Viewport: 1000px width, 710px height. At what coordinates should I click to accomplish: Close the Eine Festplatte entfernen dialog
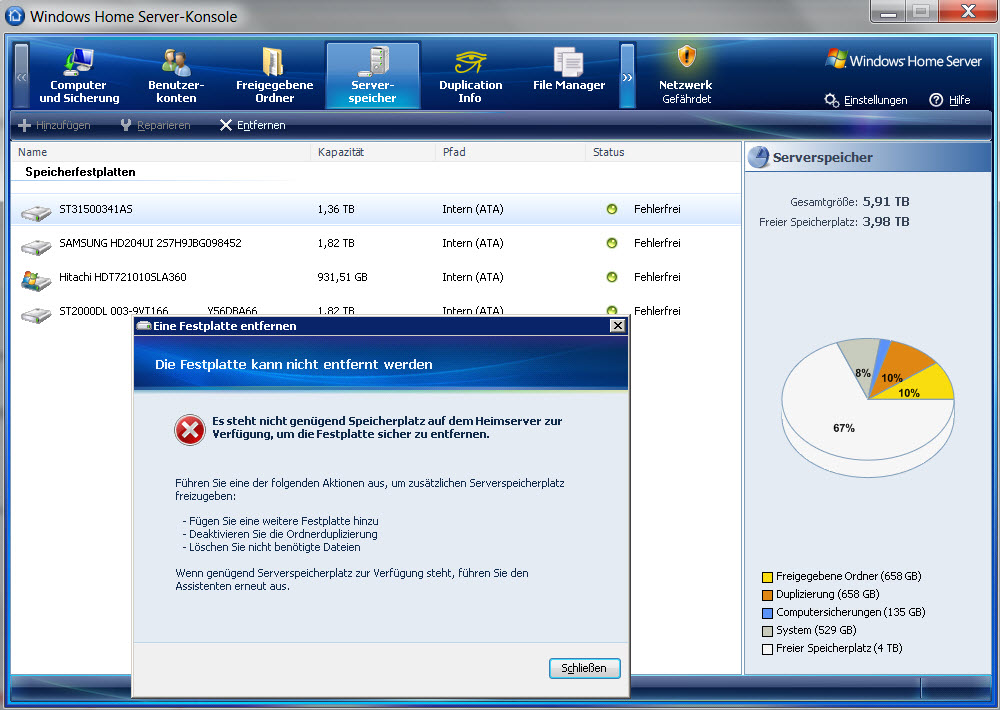click(x=617, y=326)
